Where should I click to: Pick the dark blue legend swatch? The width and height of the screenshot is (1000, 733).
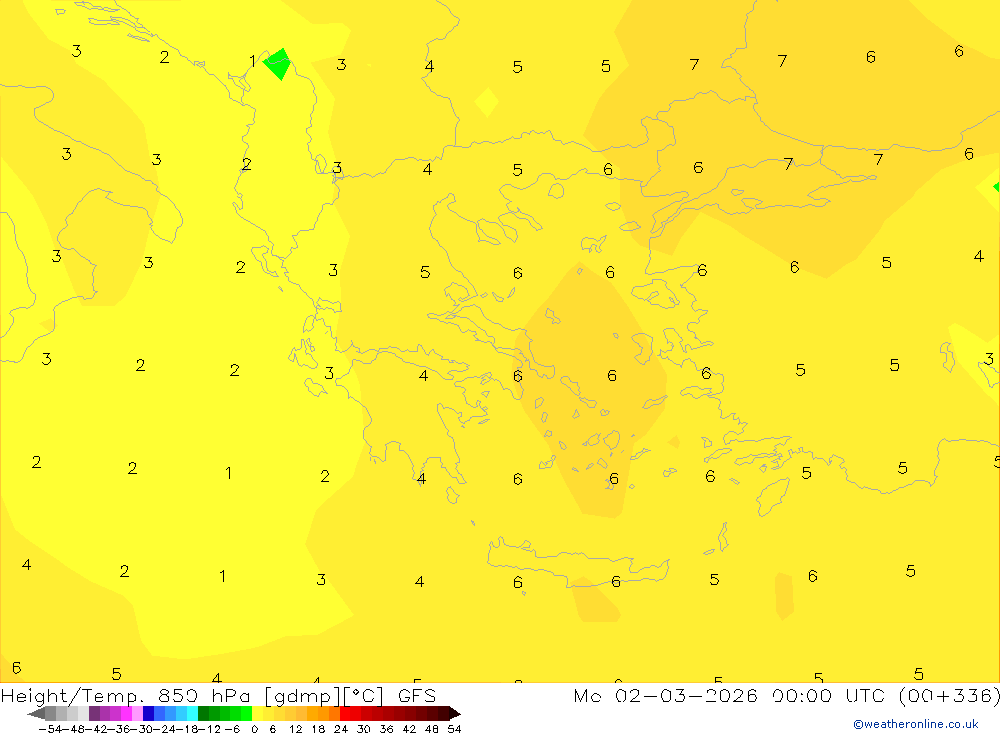pos(148,714)
